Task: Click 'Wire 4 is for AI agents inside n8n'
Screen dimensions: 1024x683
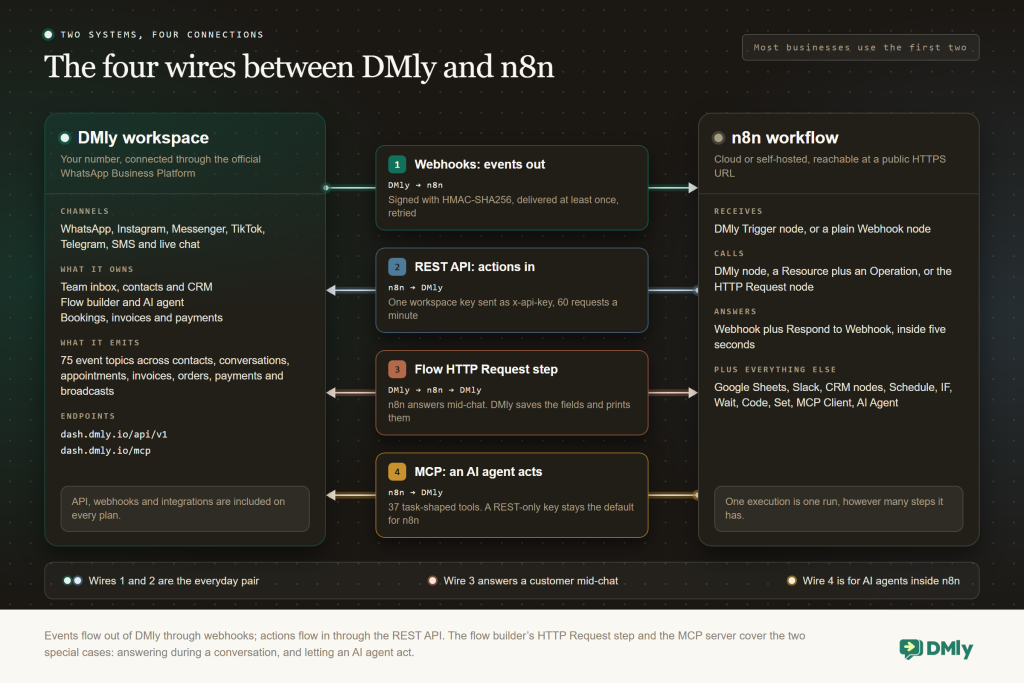Action: [881, 580]
